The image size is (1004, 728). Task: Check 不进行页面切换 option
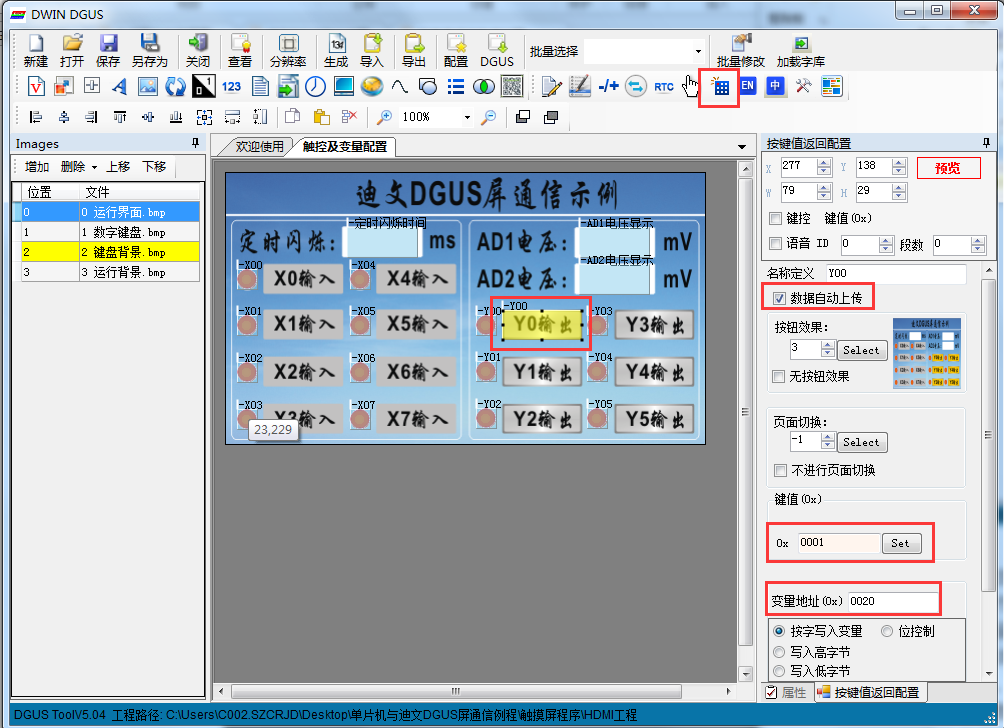coord(781,471)
